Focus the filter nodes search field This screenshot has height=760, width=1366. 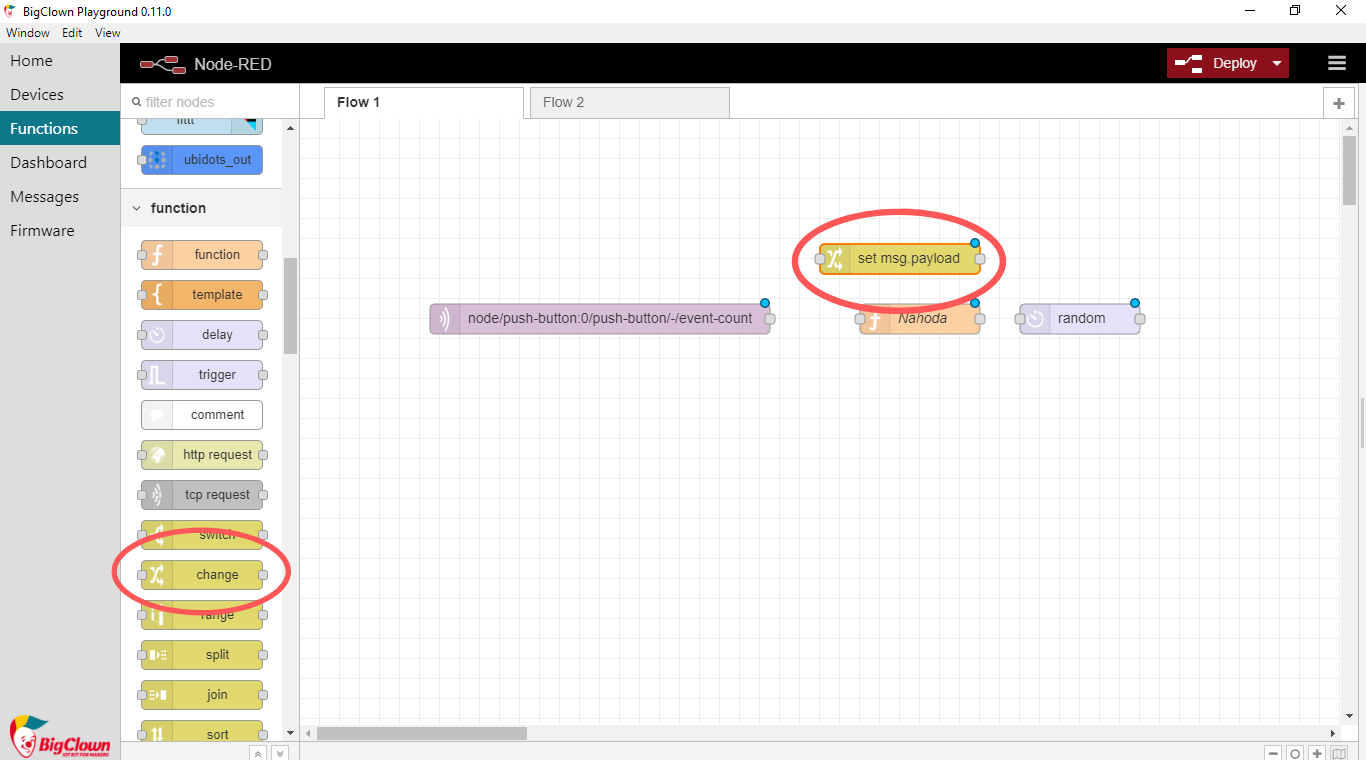pos(210,102)
